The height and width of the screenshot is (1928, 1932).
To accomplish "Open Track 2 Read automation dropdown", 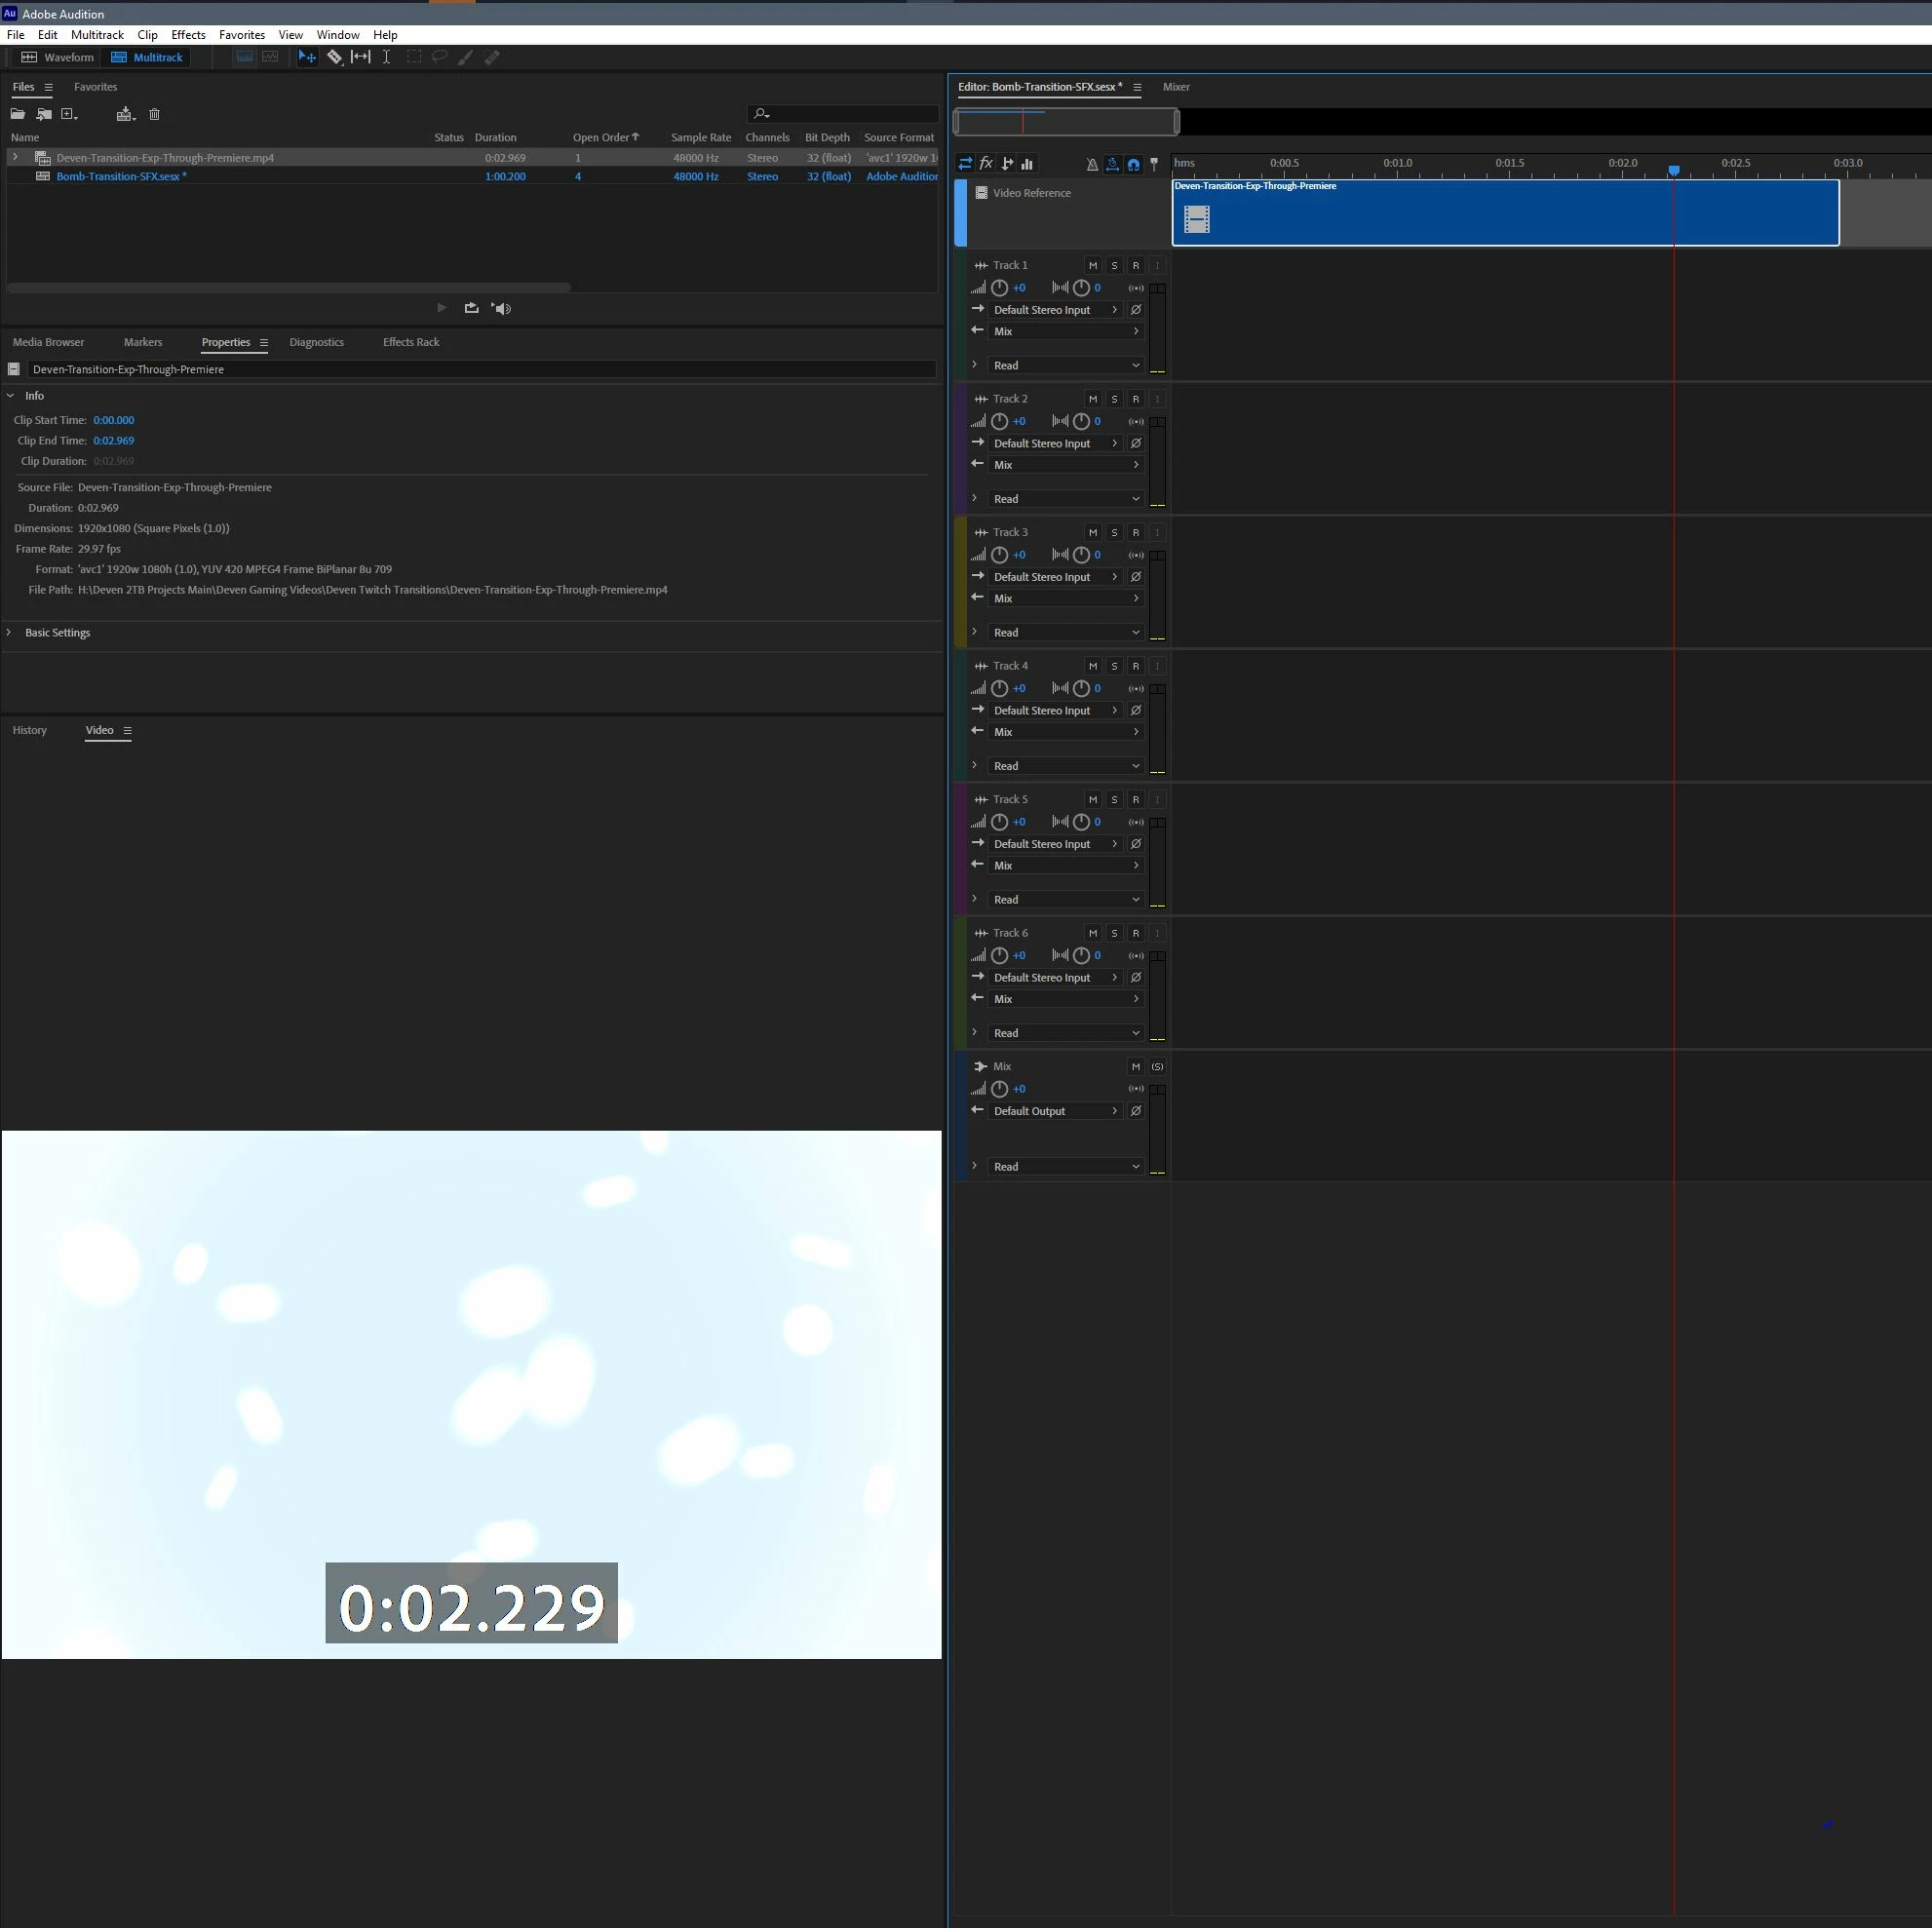I will tap(1065, 499).
